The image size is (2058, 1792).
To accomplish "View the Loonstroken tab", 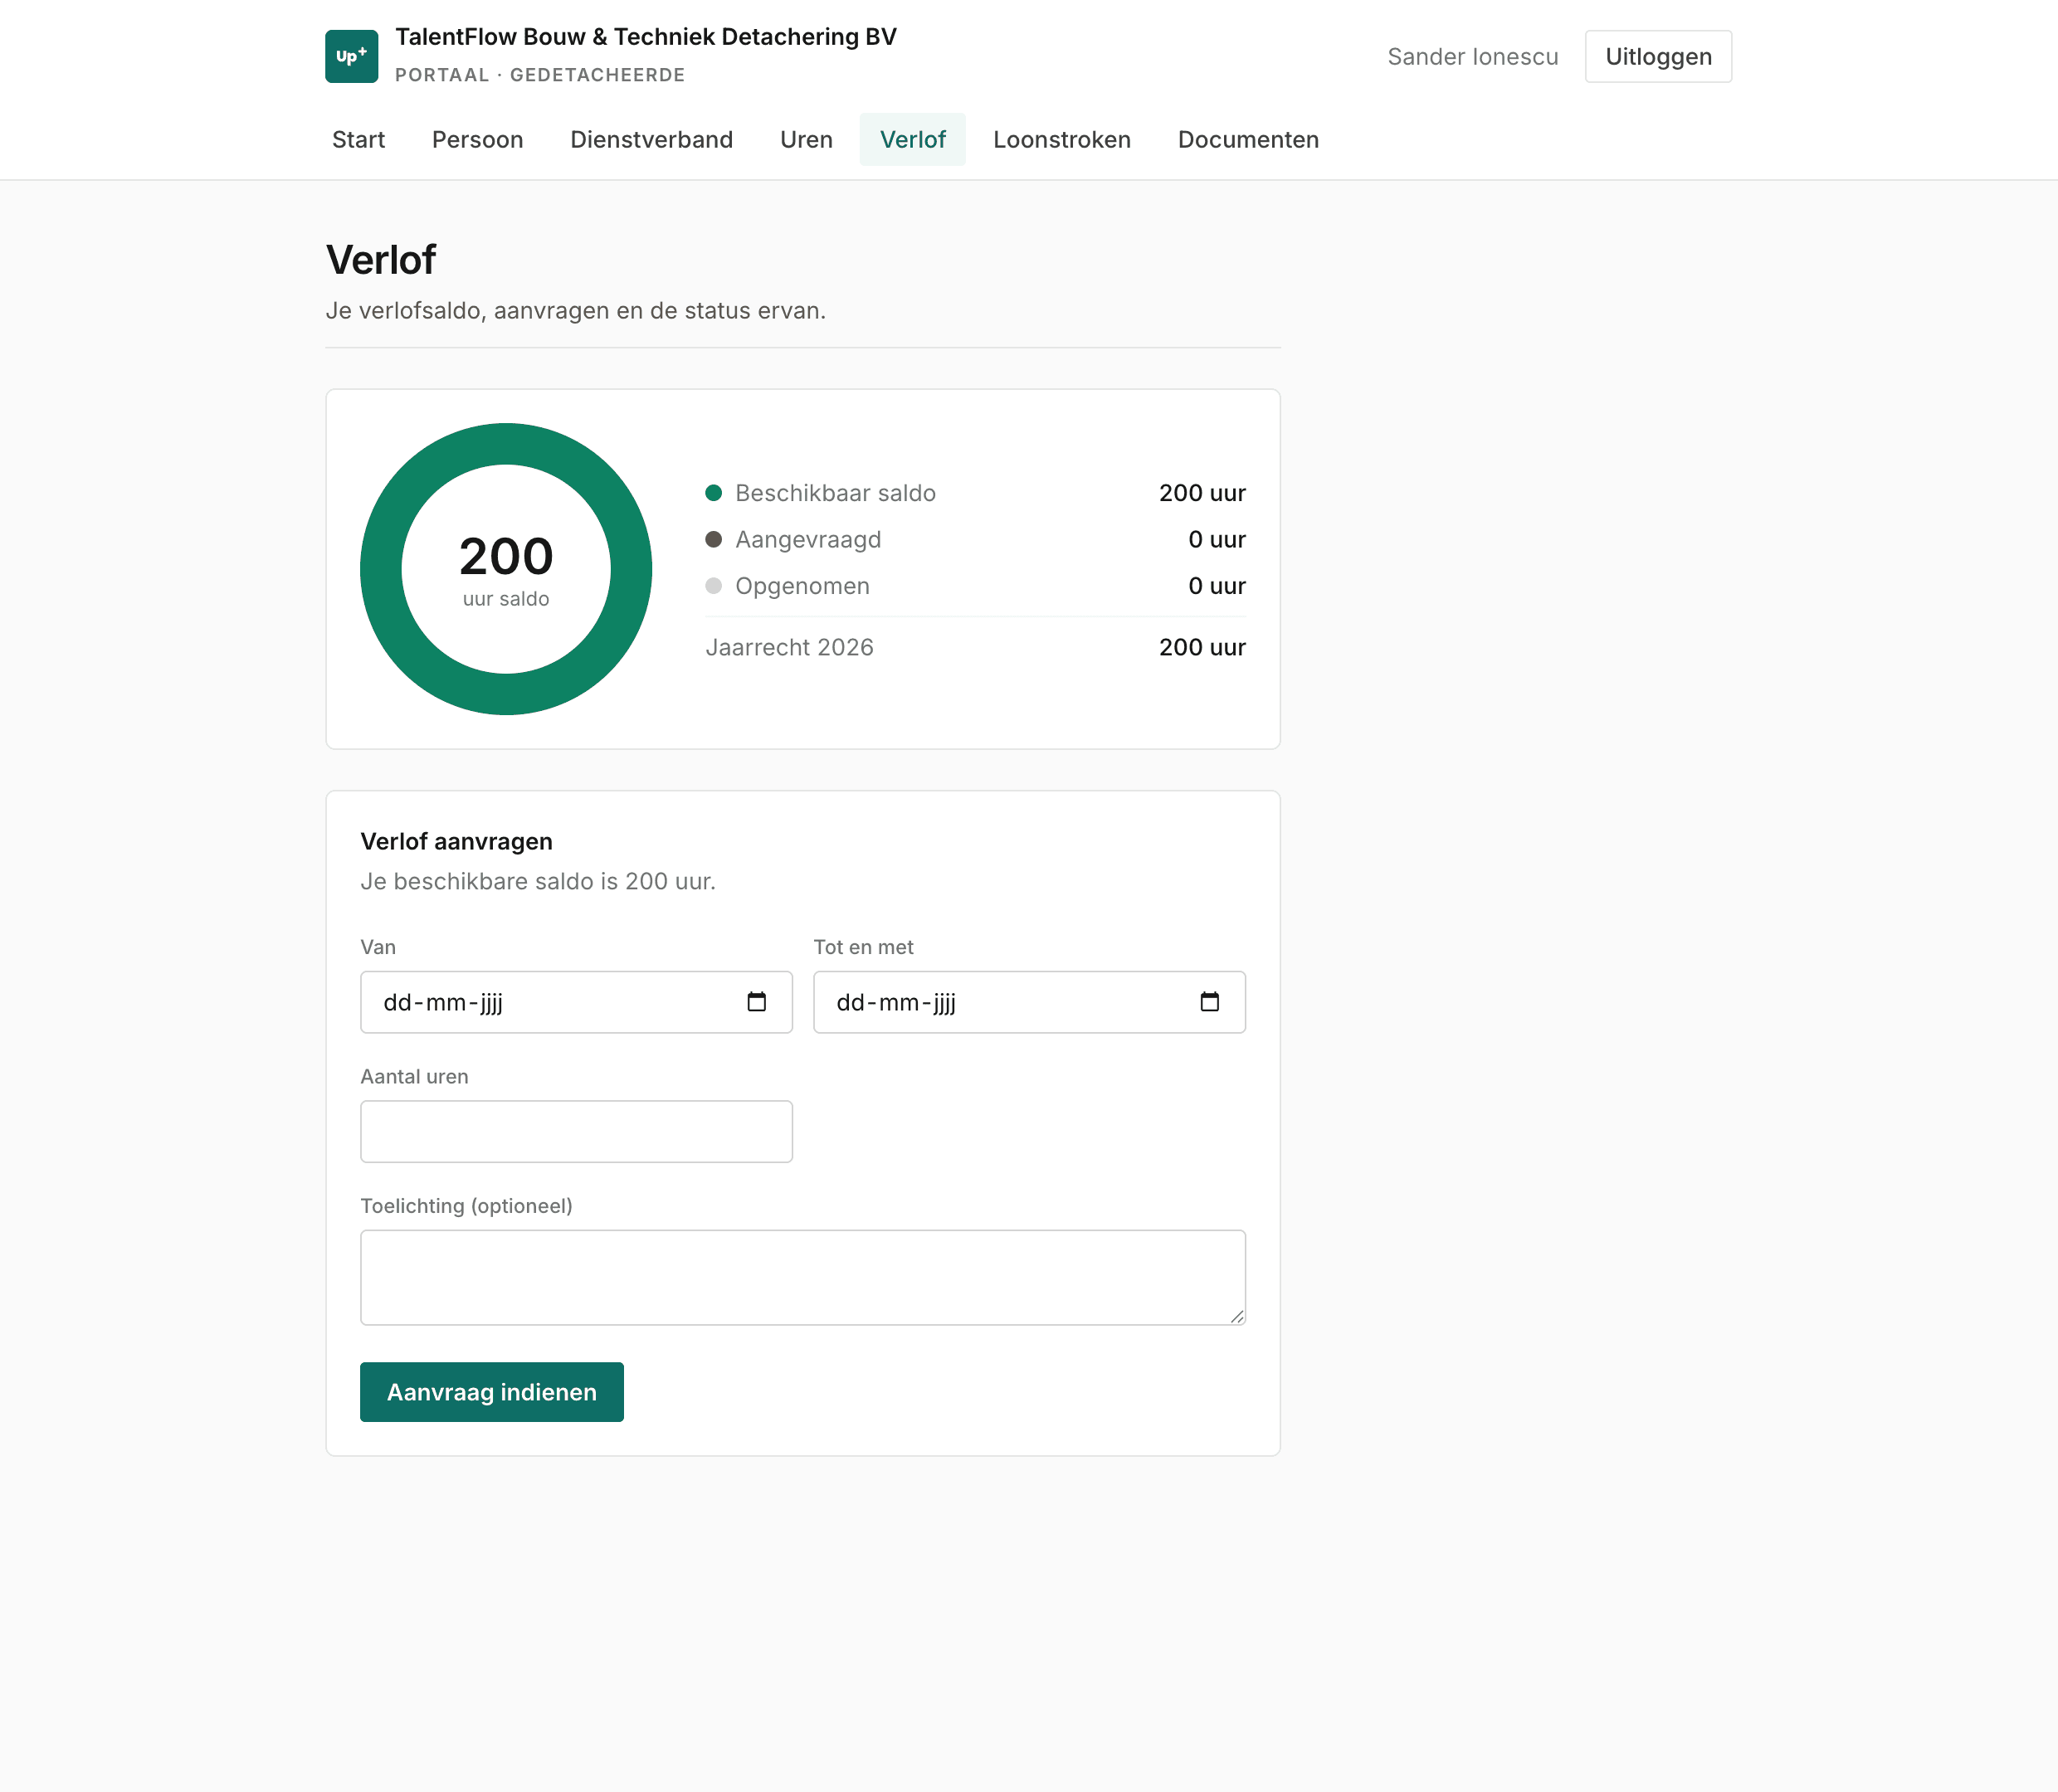I will [1061, 139].
